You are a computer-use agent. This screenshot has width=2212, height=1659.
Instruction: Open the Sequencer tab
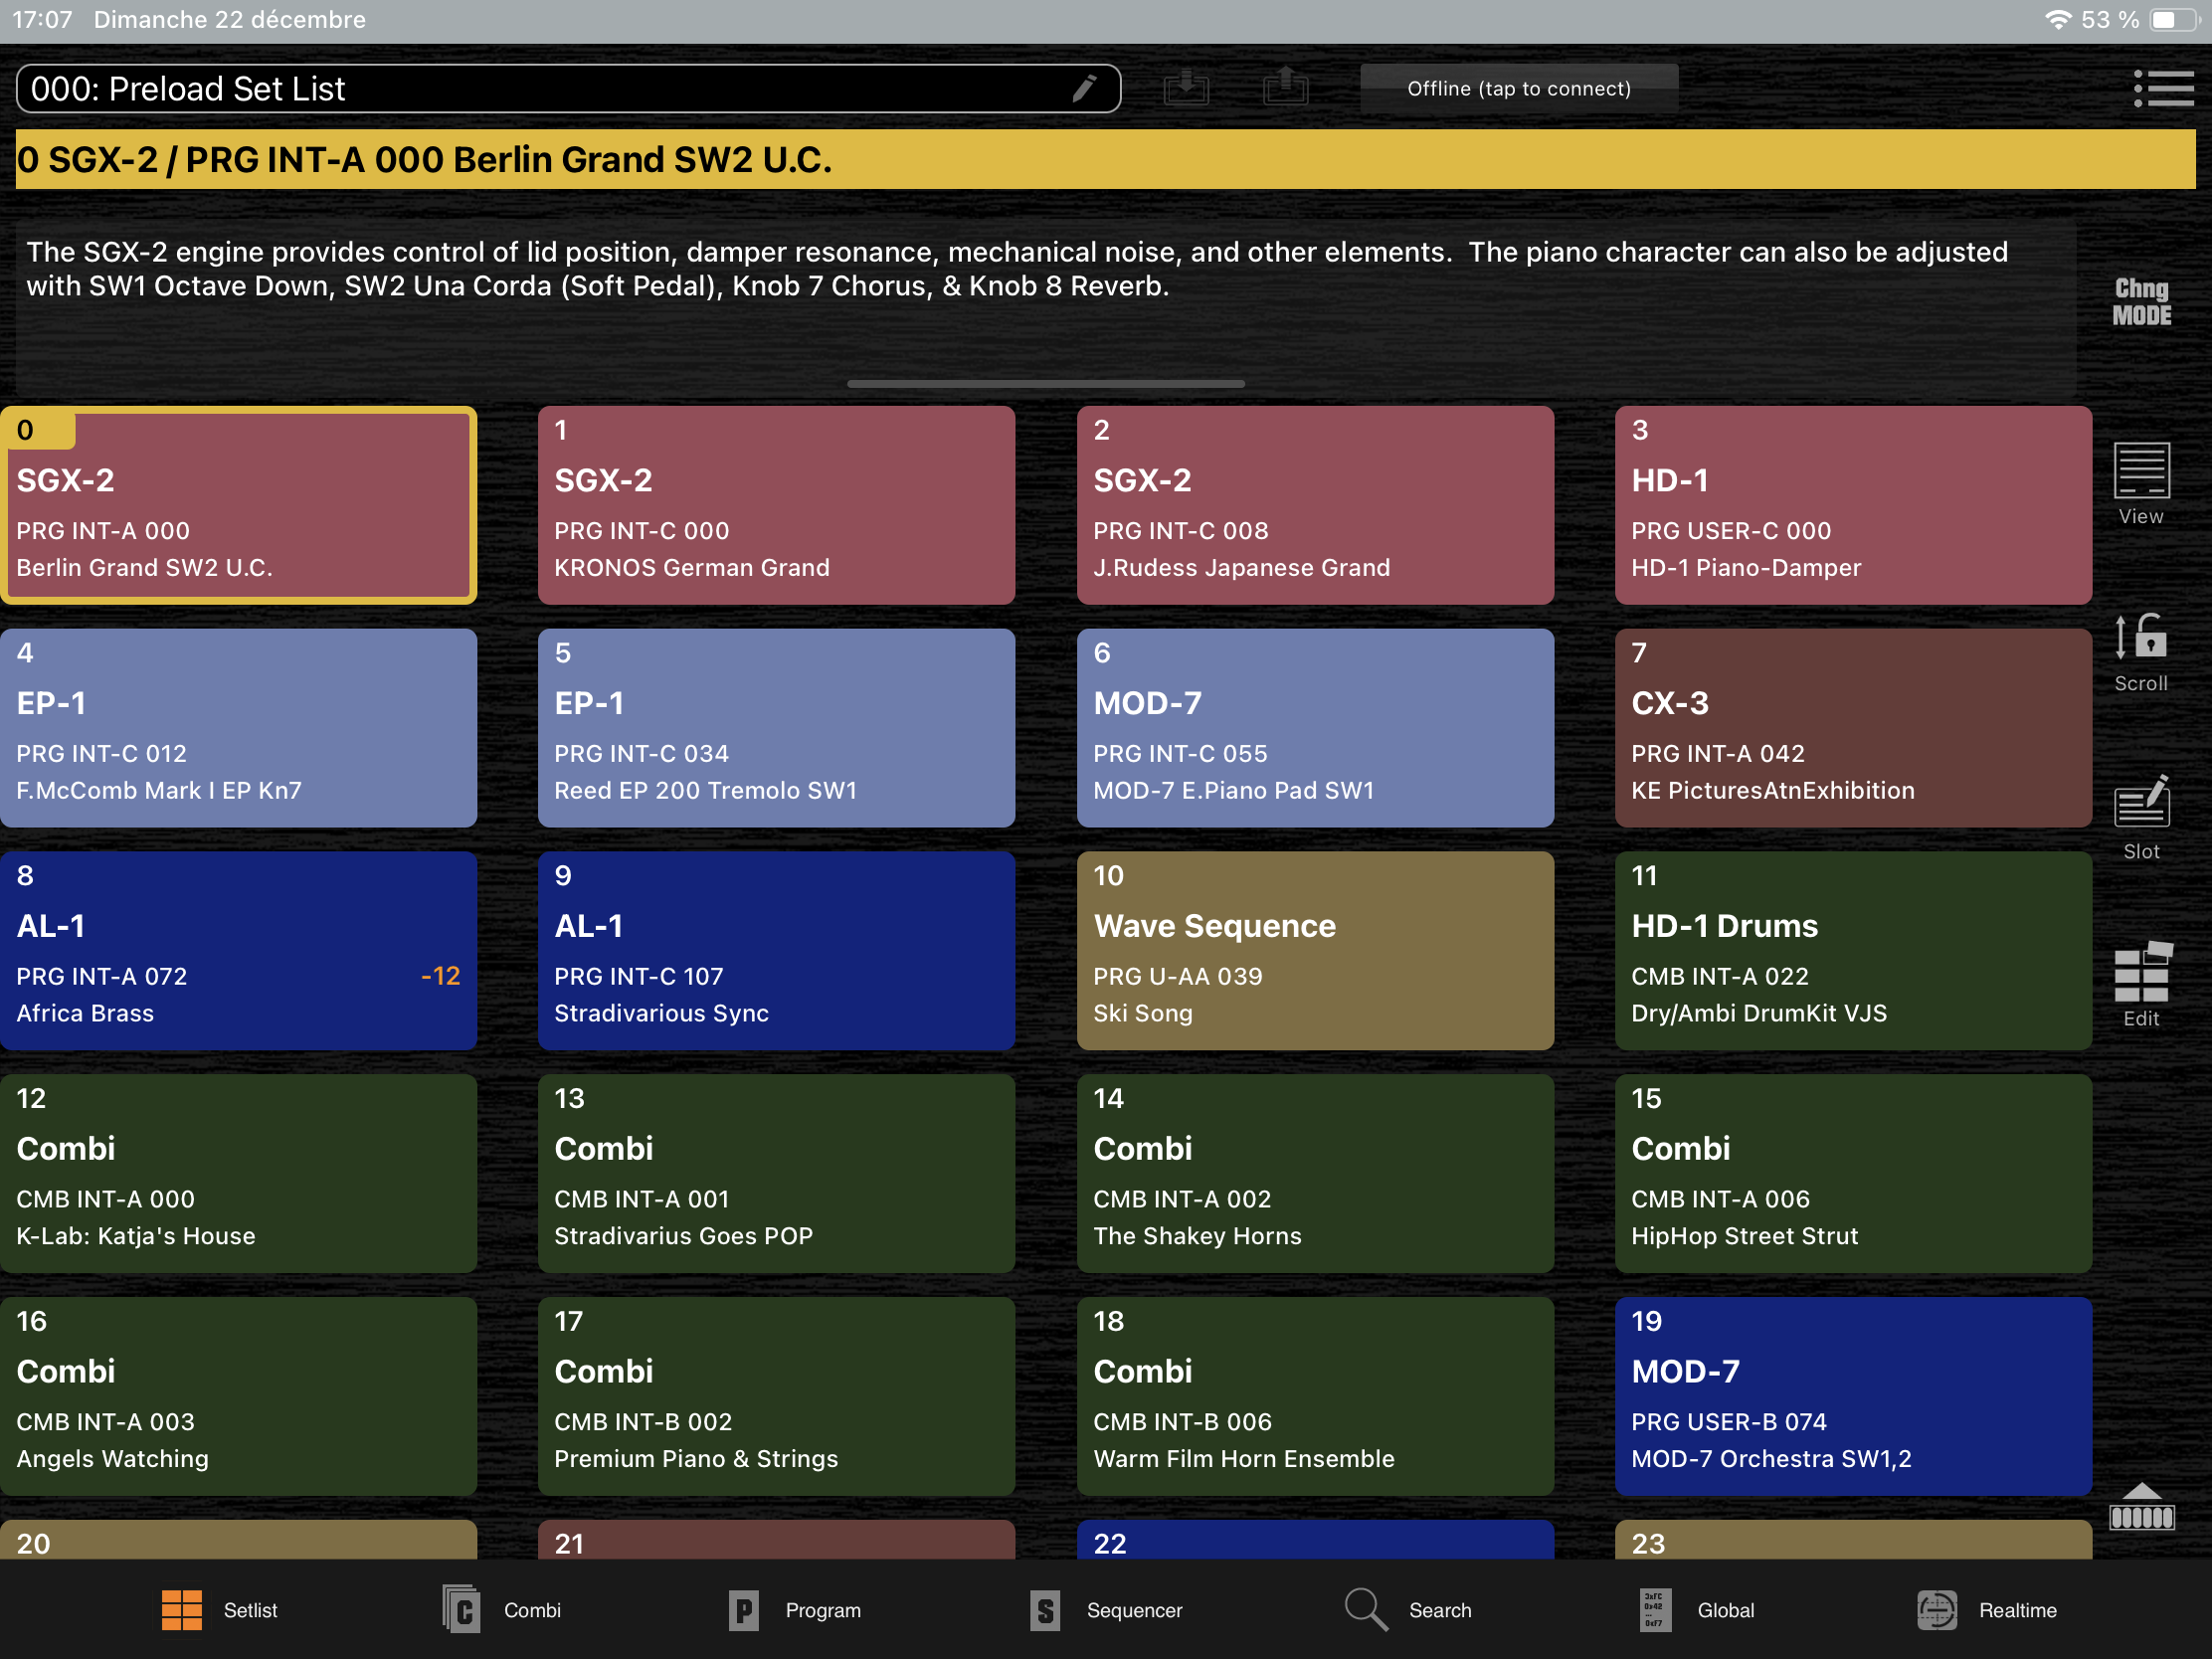1106,1610
